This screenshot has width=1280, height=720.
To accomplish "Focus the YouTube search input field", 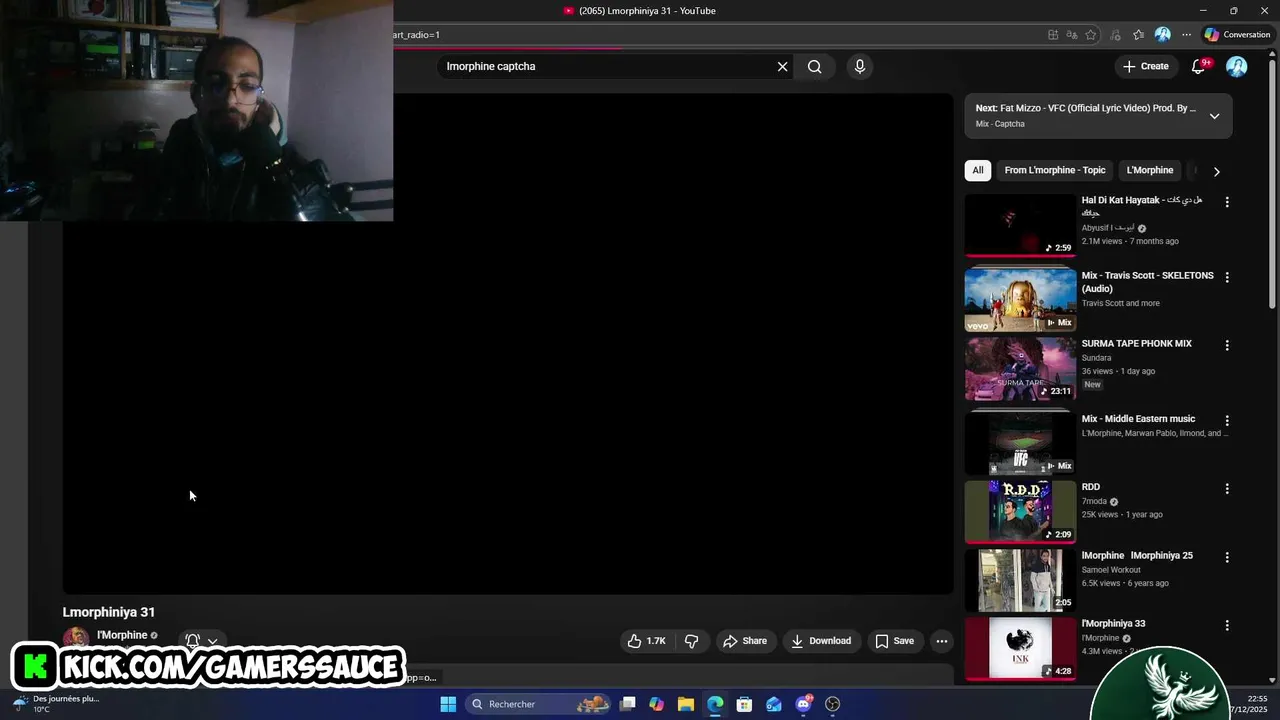I will click(x=605, y=66).
